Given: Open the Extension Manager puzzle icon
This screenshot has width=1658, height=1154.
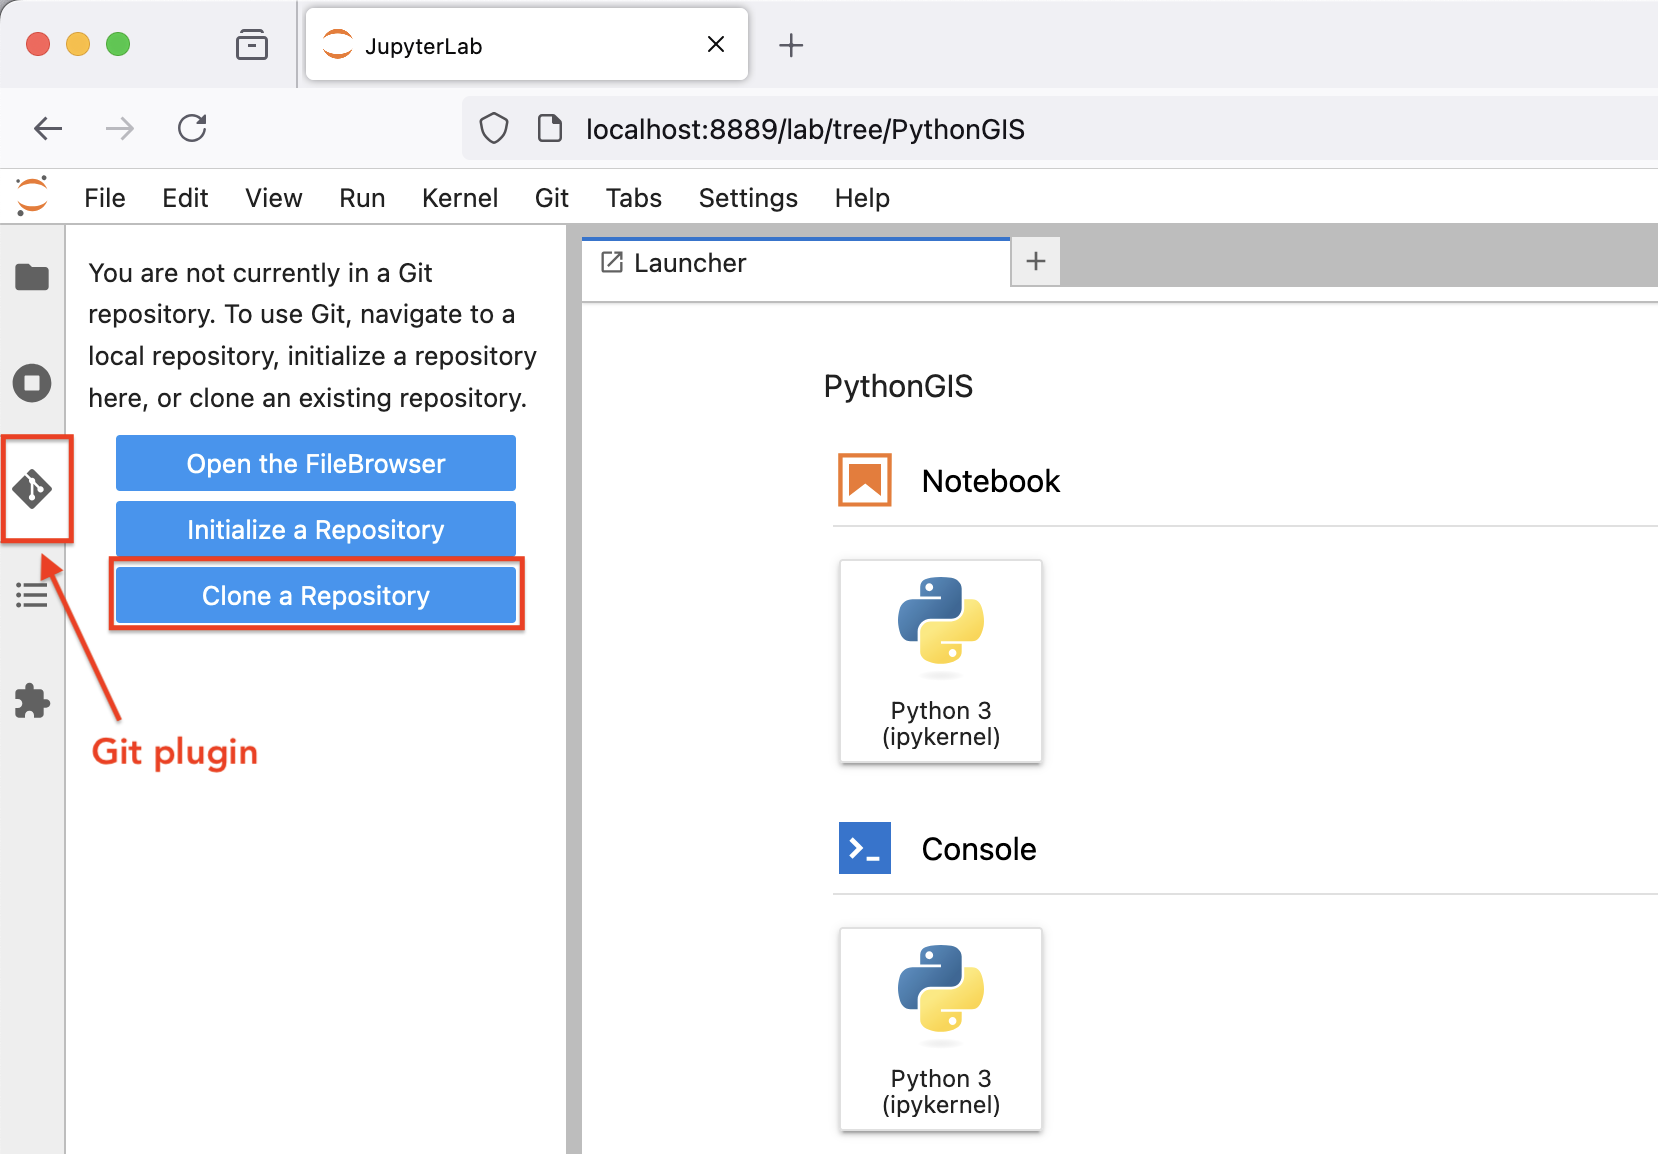Looking at the screenshot, I should click(32, 701).
